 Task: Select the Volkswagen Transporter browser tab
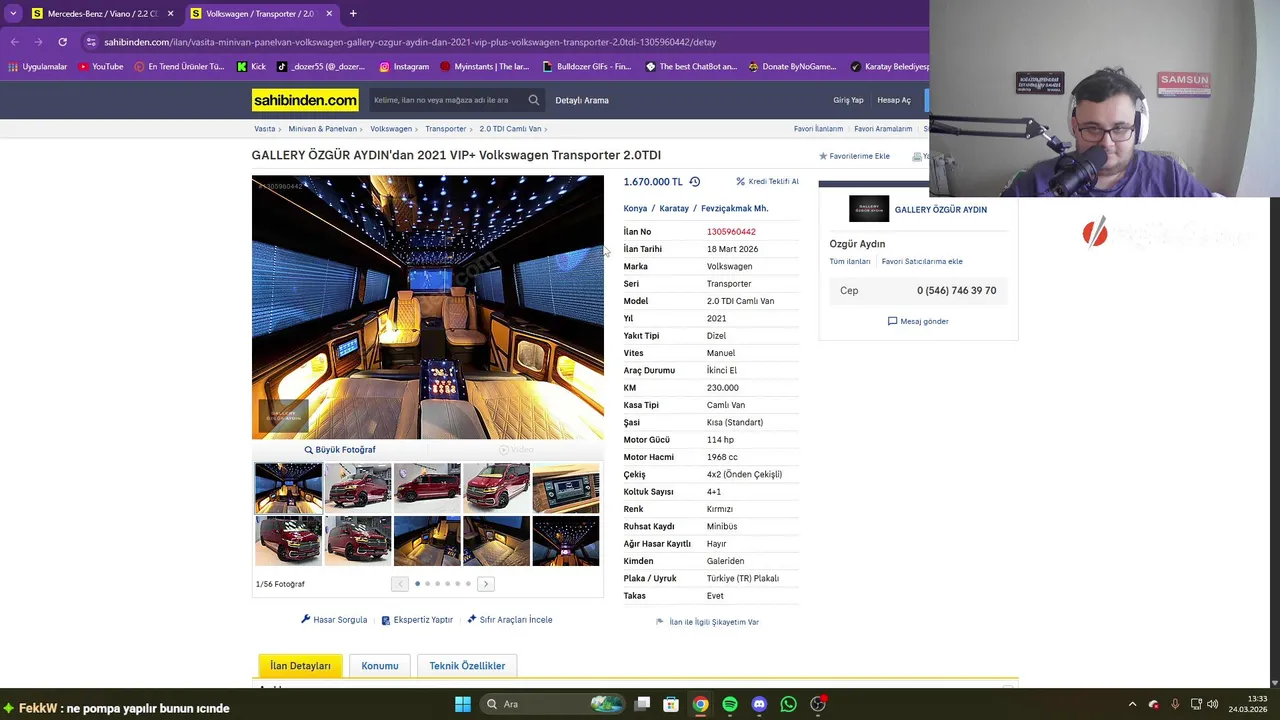(x=260, y=13)
